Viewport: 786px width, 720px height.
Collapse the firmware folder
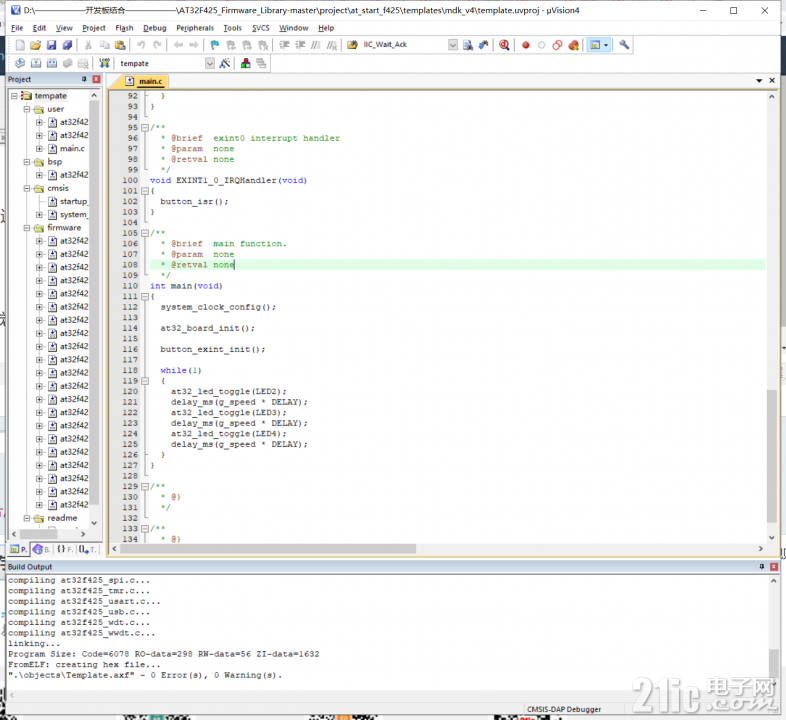pyautogui.click(x=27, y=228)
